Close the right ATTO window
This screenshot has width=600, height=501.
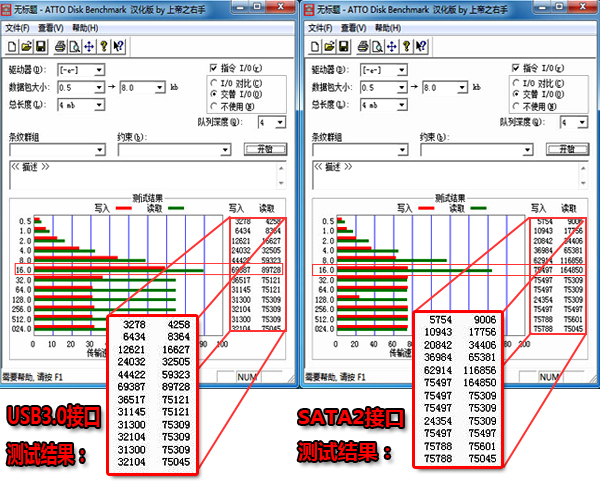583,7
